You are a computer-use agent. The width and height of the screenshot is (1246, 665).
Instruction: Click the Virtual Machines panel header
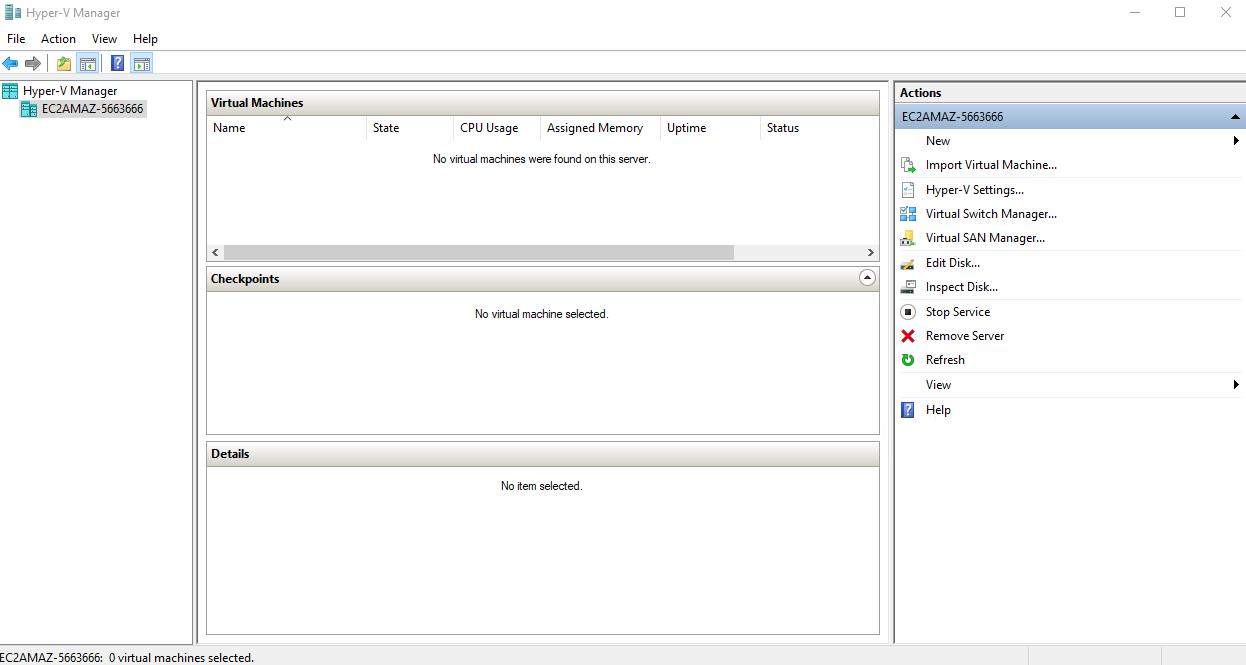[x=543, y=103]
